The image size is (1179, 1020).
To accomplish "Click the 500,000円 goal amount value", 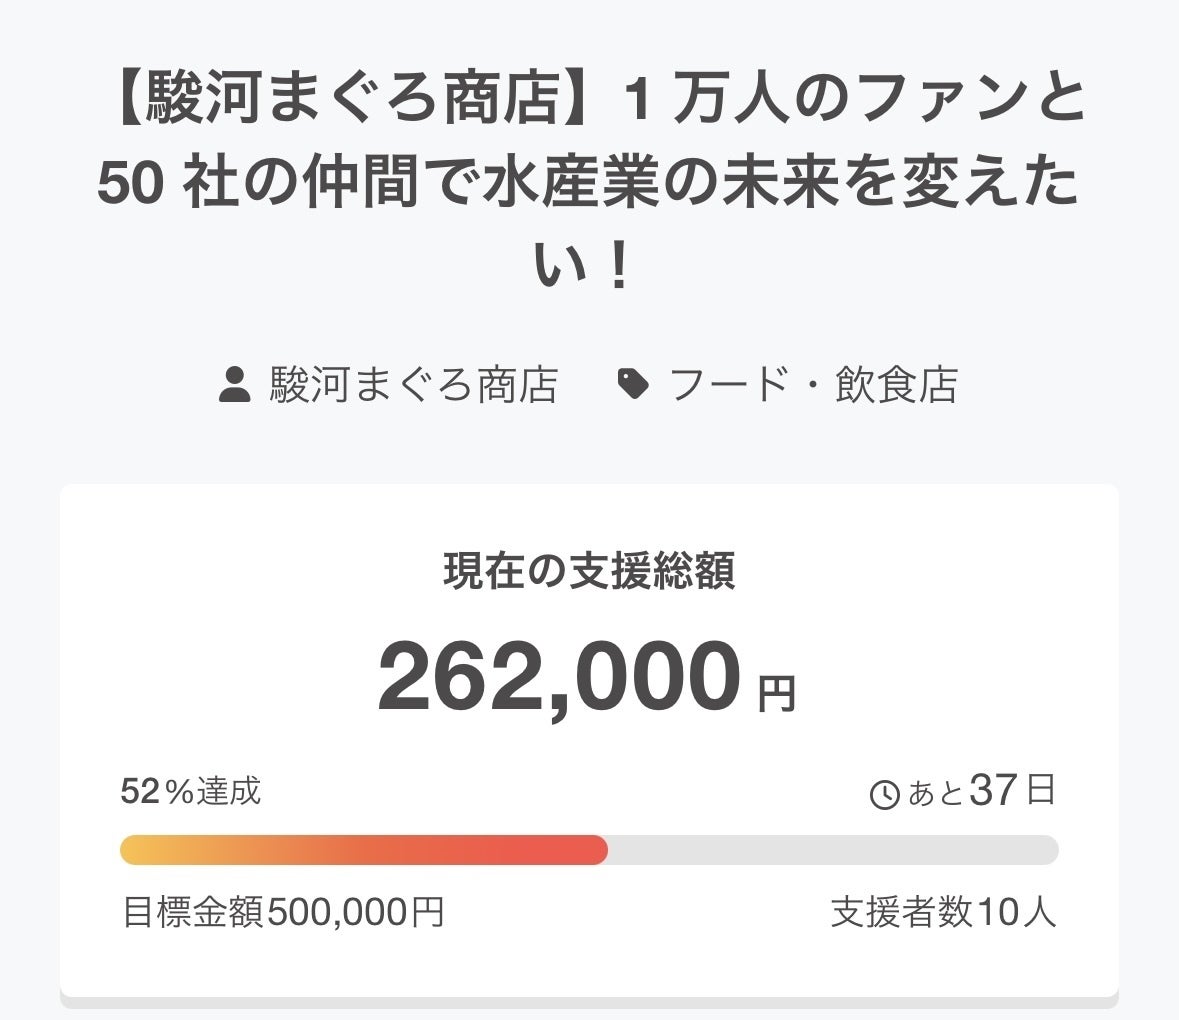I will click(355, 912).
